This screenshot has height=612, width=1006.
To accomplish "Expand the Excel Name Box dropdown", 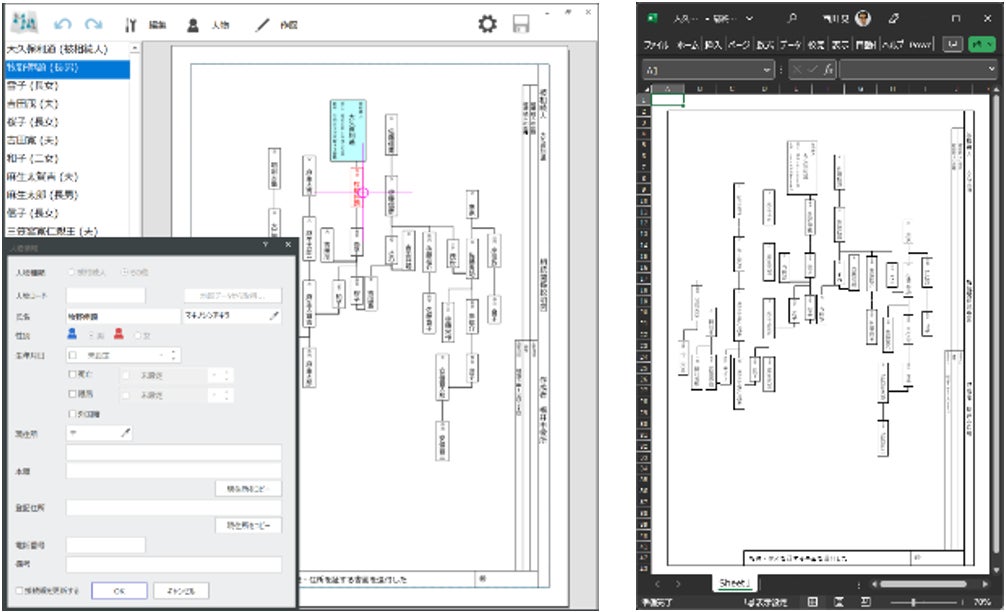I will pyautogui.click(x=767, y=70).
